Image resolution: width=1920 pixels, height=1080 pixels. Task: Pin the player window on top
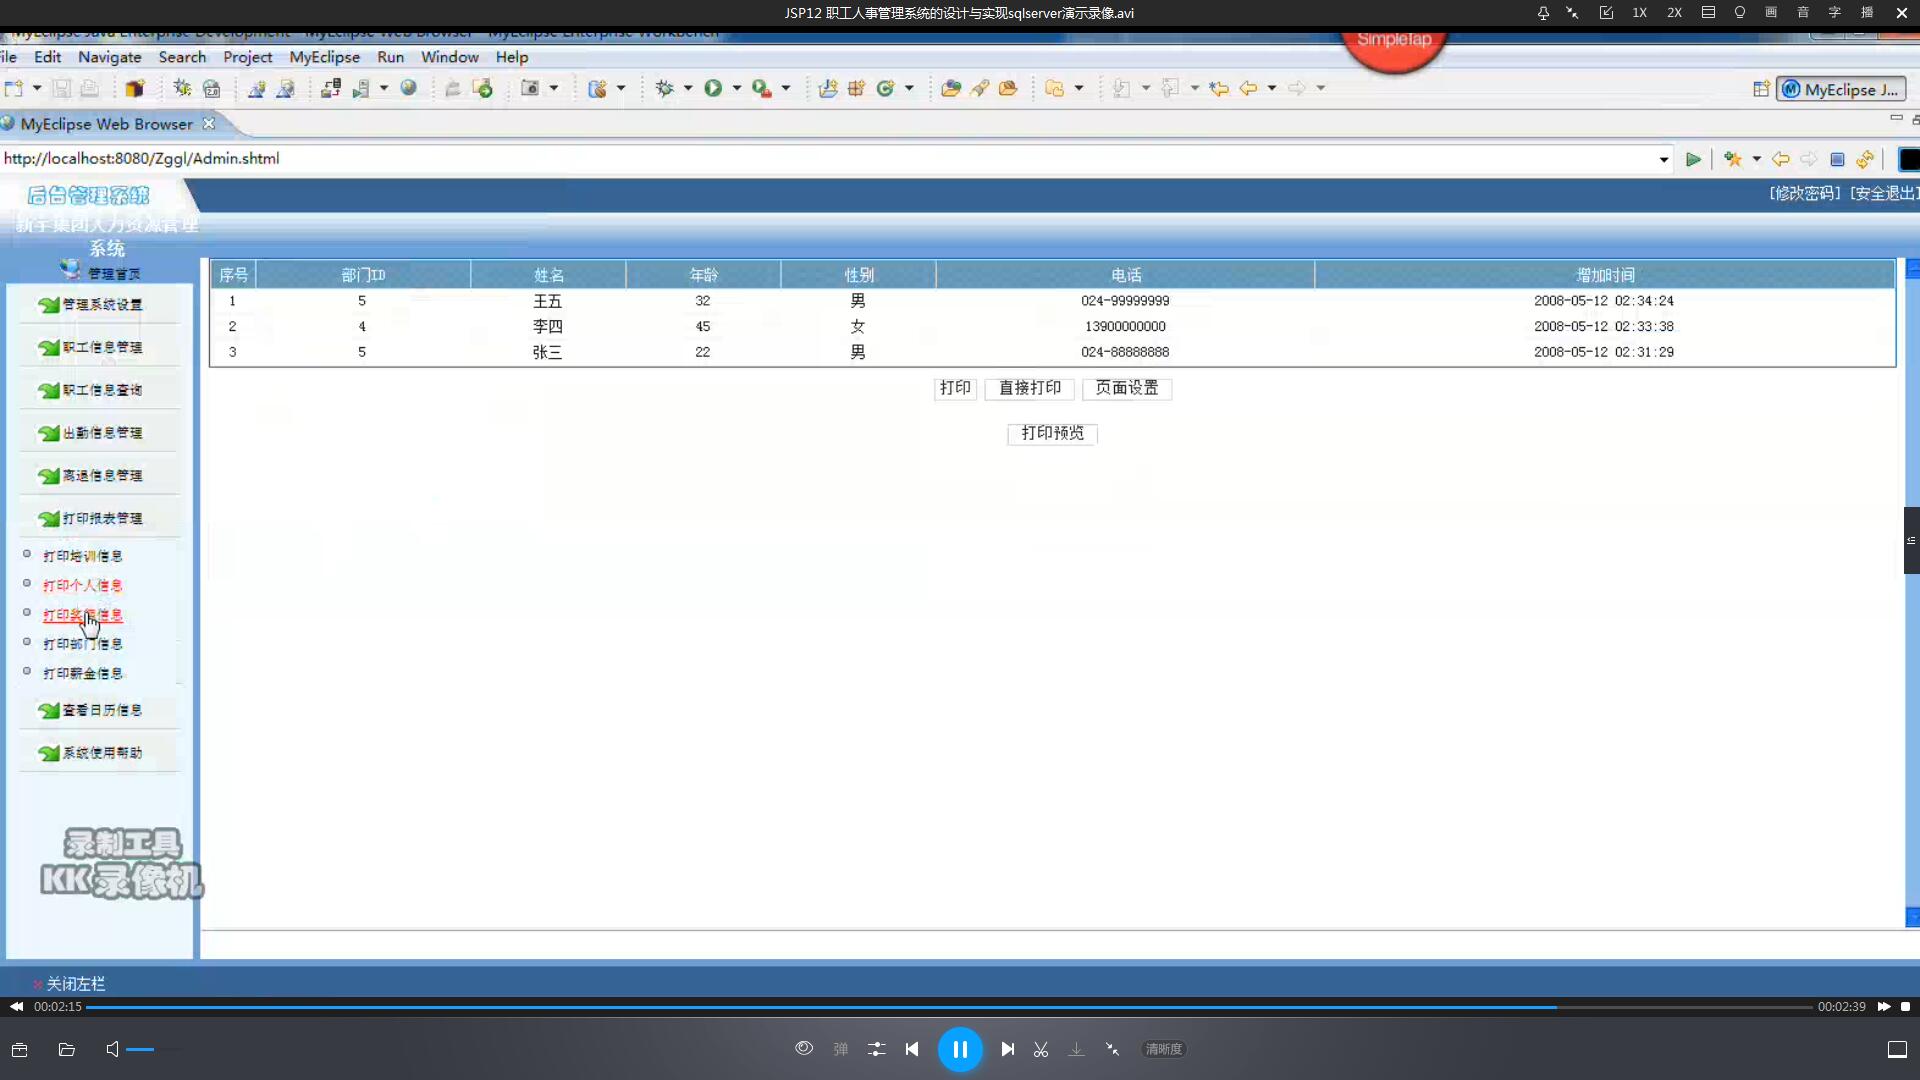coord(1543,13)
